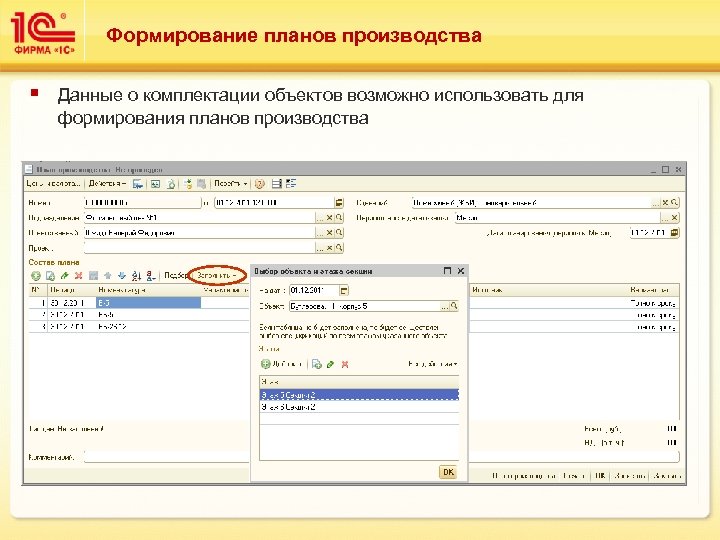Screen dimensions: 720x540
Task: Close the Выбор объекта dialog
Action: point(461,271)
